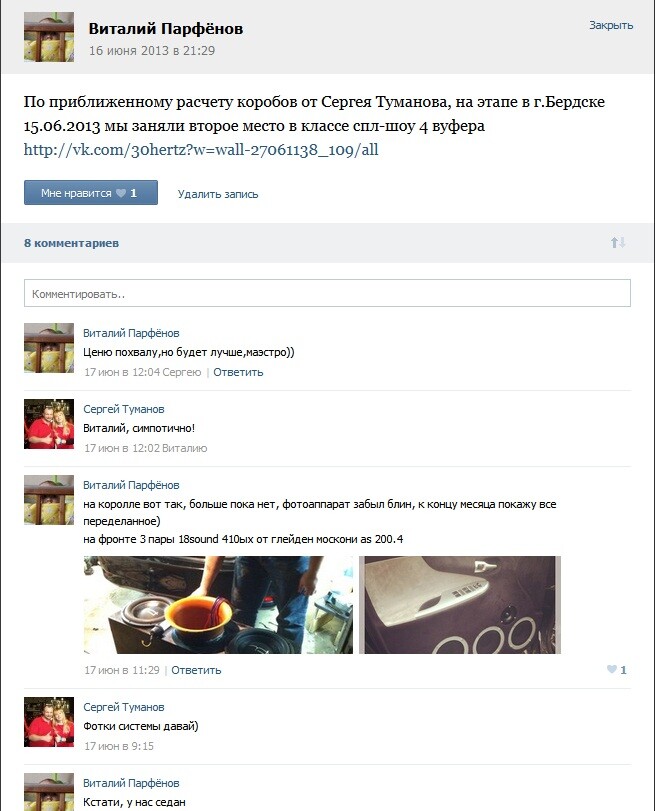Screen dimensions: 655x811
Task: Open the vk.com/30hertz wall link
Action: [201, 150]
